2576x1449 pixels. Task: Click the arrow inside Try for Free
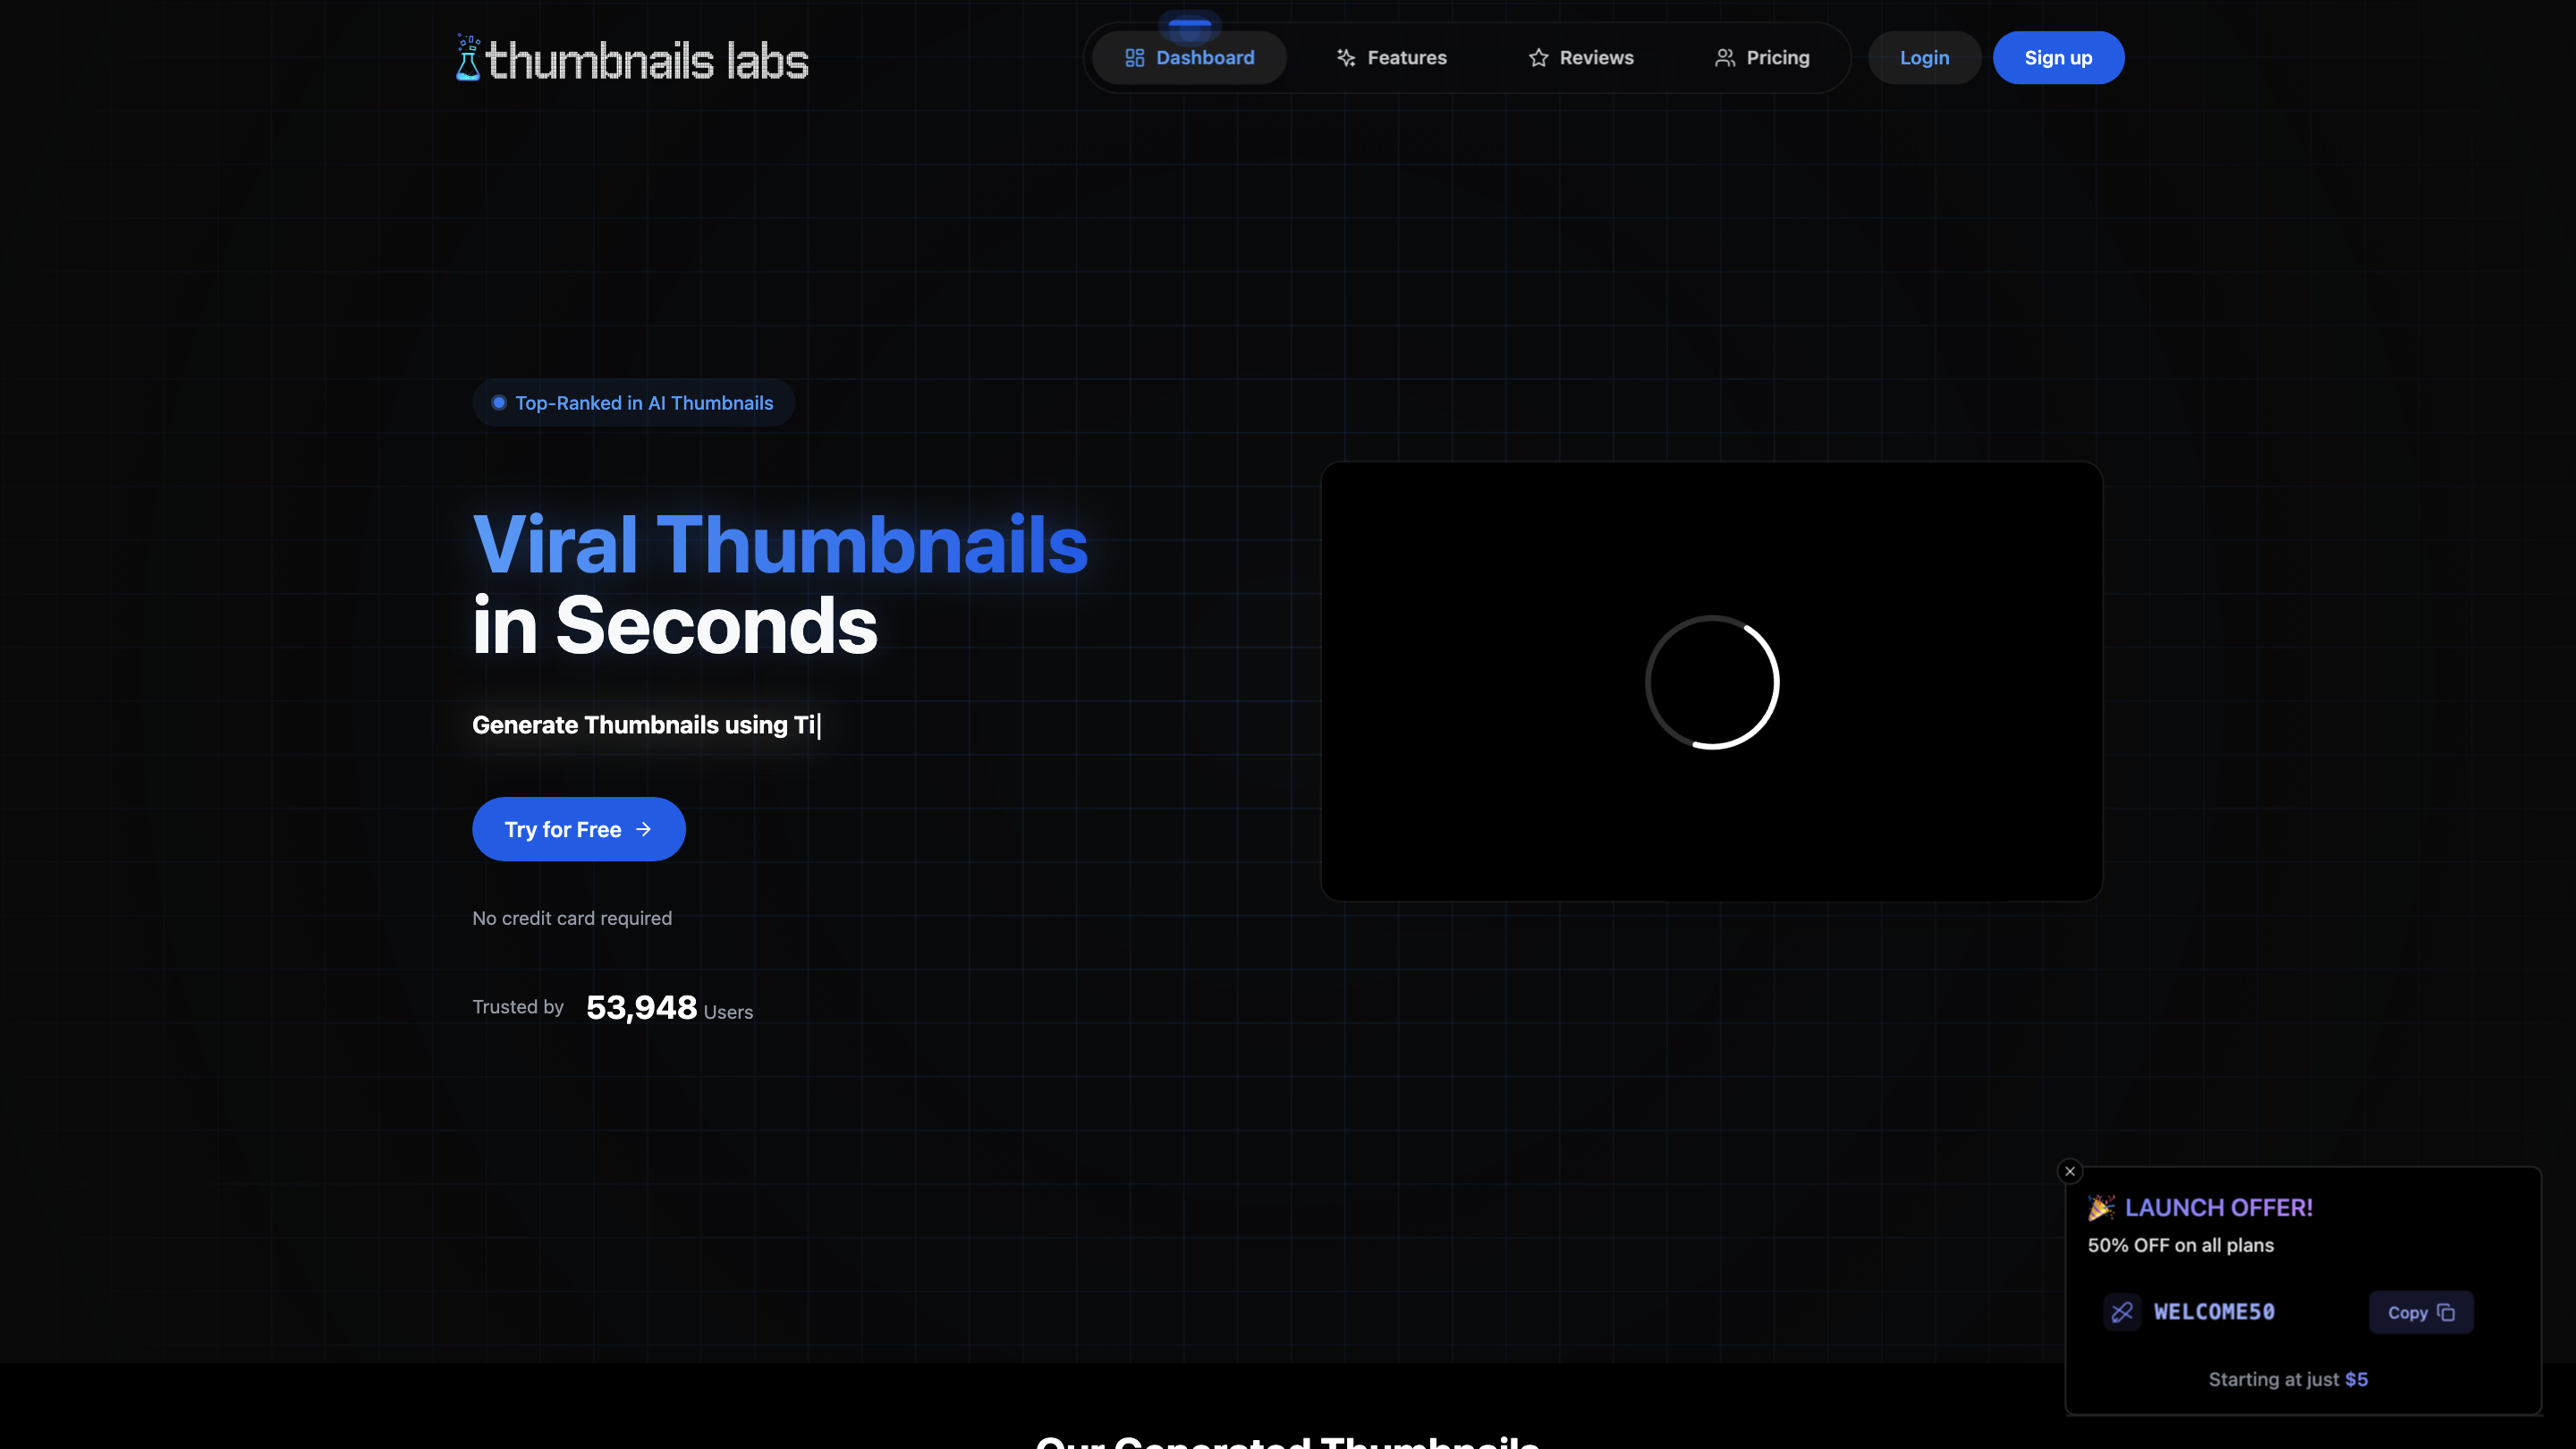click(x=646, y=828)
